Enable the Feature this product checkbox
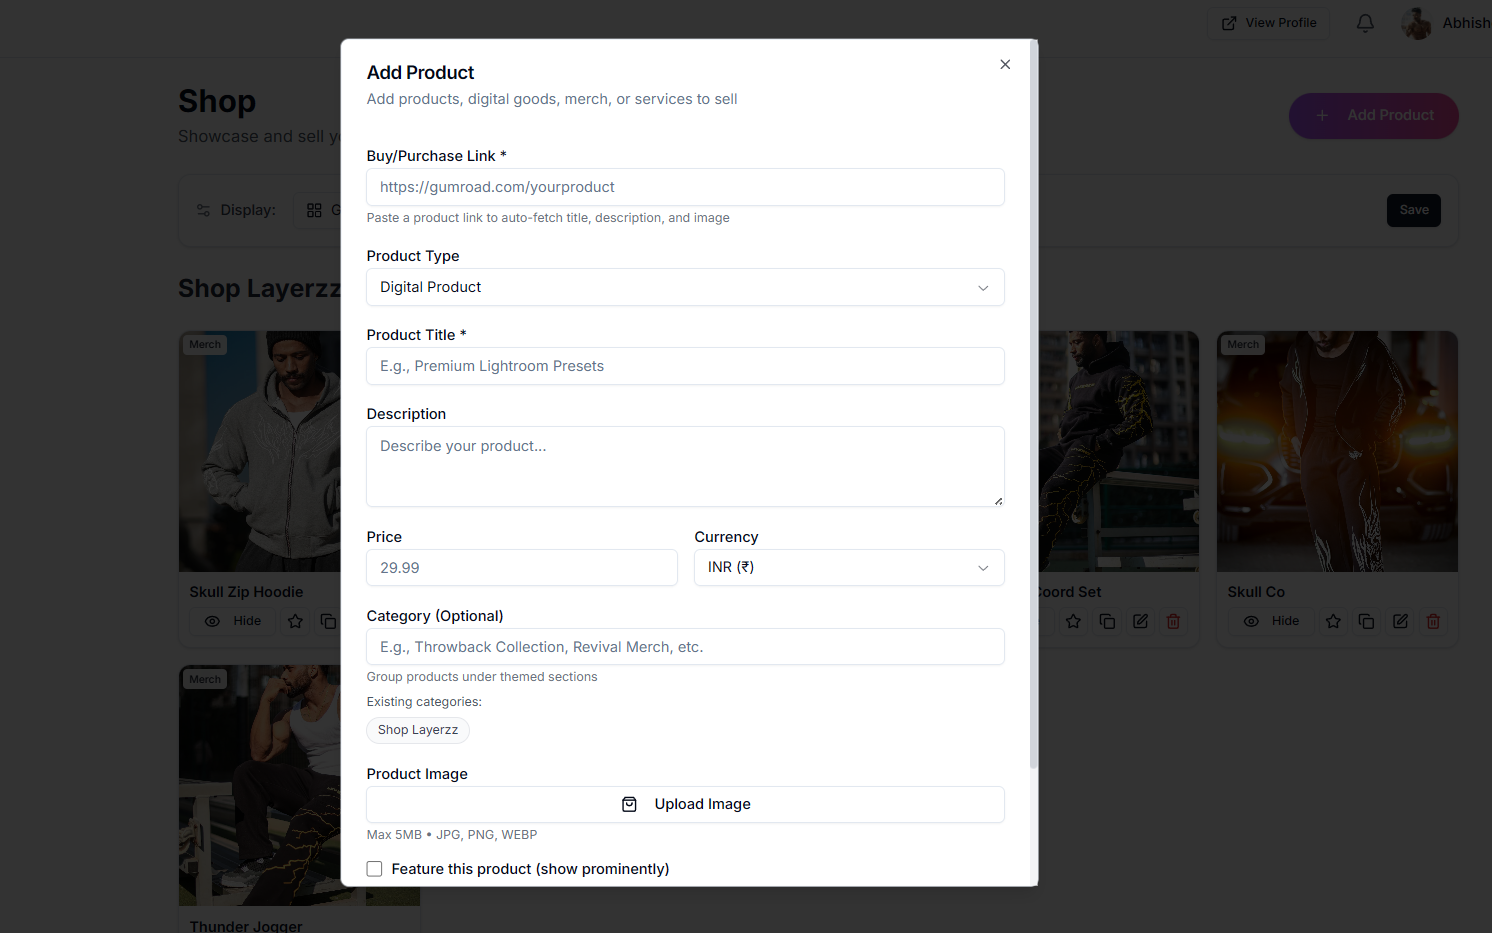The image size is (1492, 933). coord(375,869)
